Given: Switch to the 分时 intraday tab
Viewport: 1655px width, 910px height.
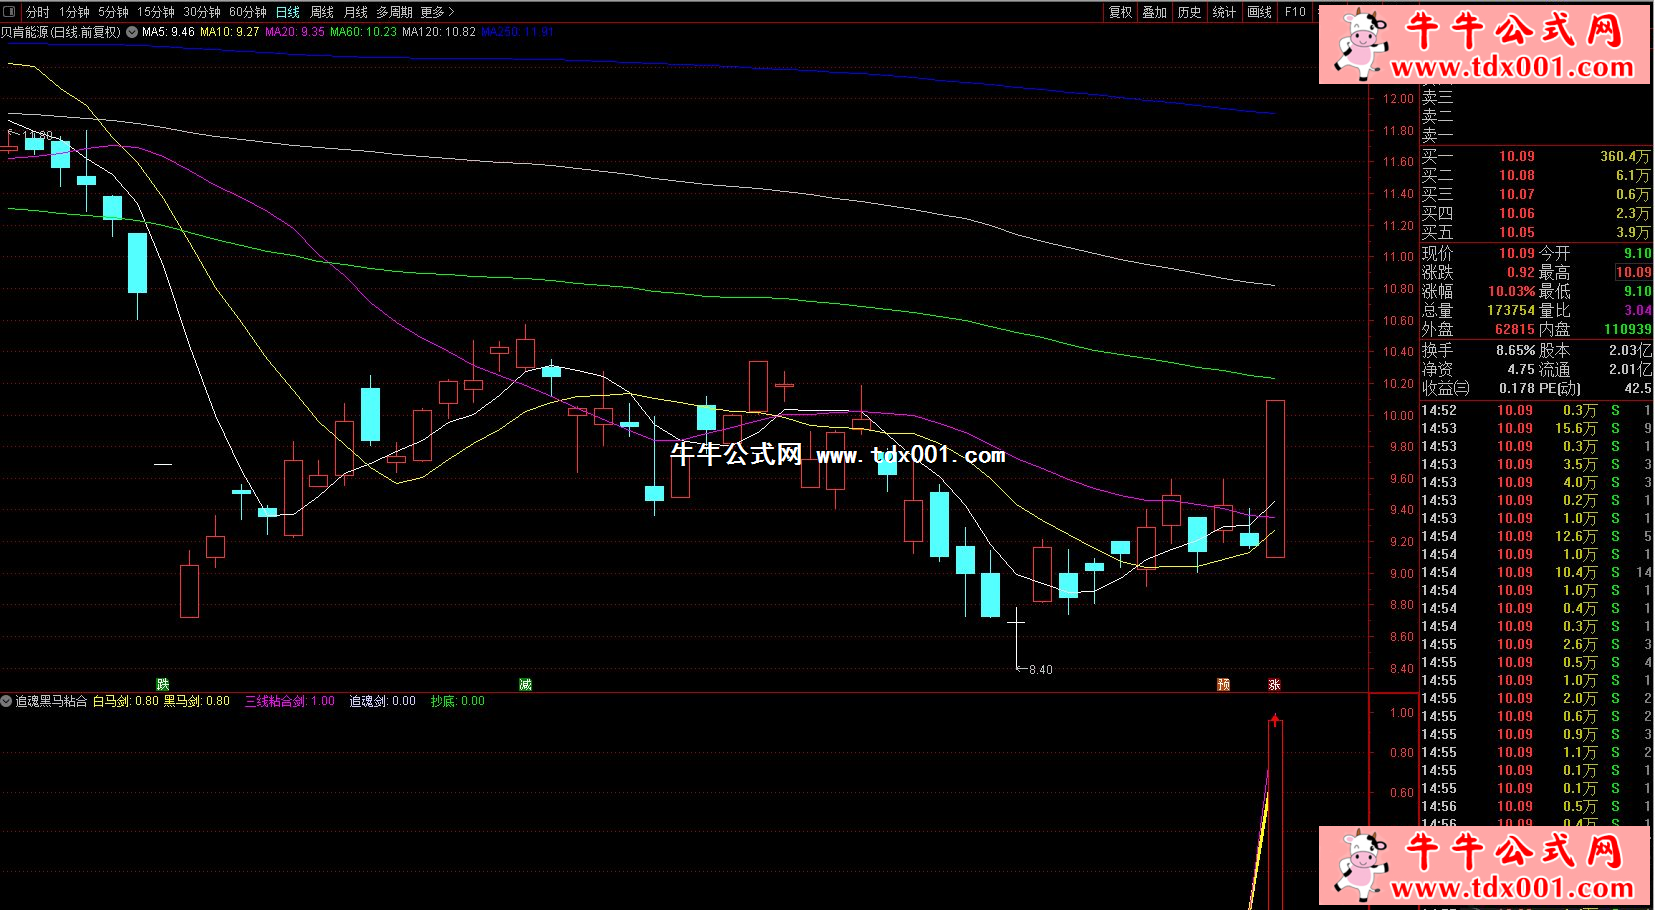Looking at the screenshot, I should click(x=38, y=12).
